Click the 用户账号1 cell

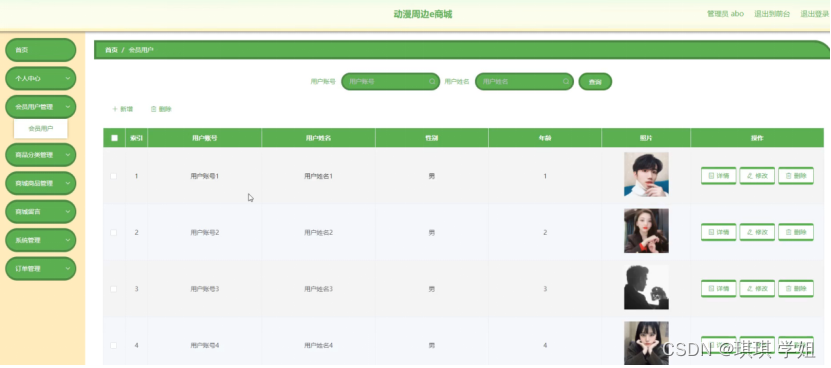pyautogui.click(x=205, y=176)
